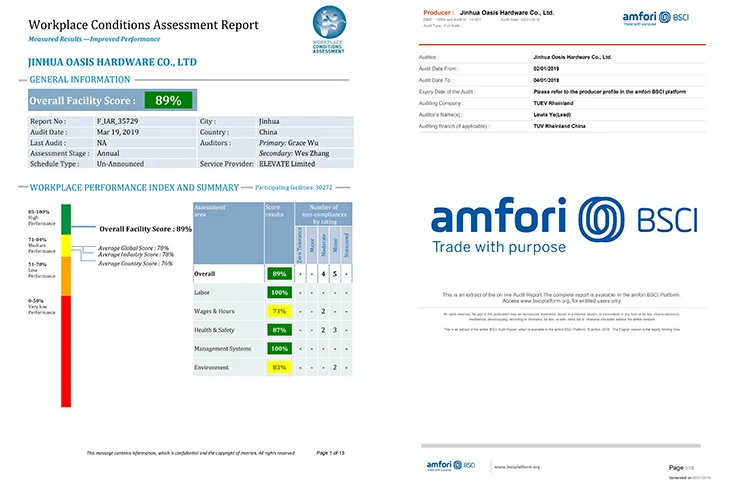Click Audit Date From value '02/01/2019'
Screen dimensions: 750x485
pyautogui.click(x=546, y=68)
